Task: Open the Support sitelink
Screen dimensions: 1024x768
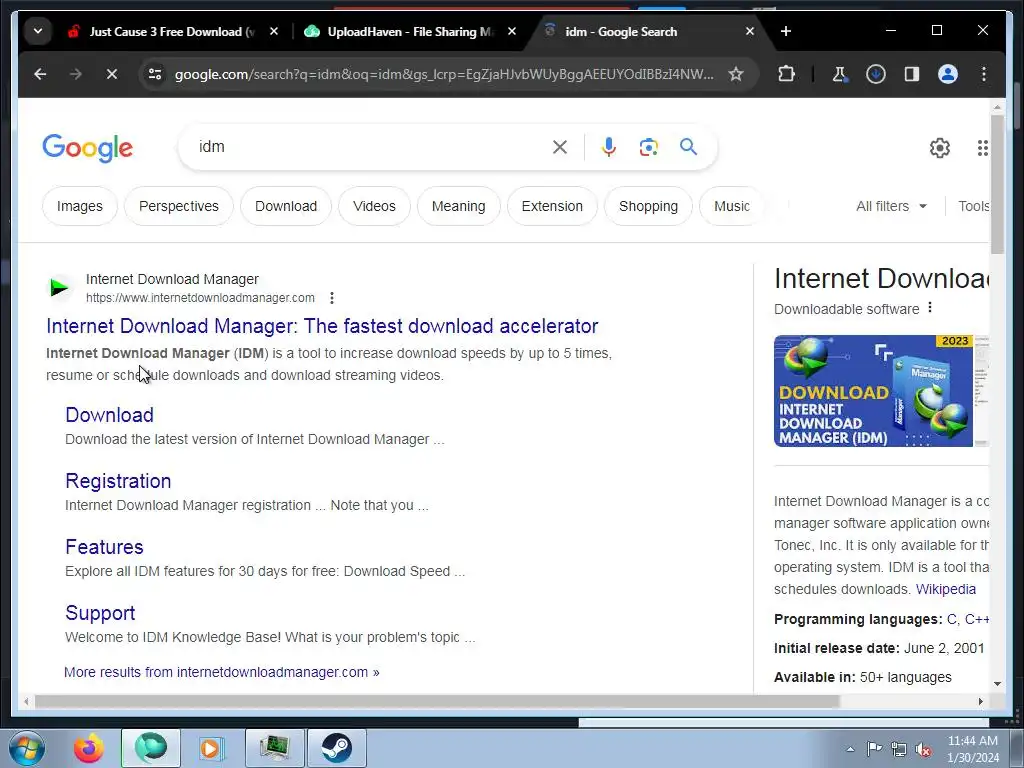Action: (x=100, y=613)
